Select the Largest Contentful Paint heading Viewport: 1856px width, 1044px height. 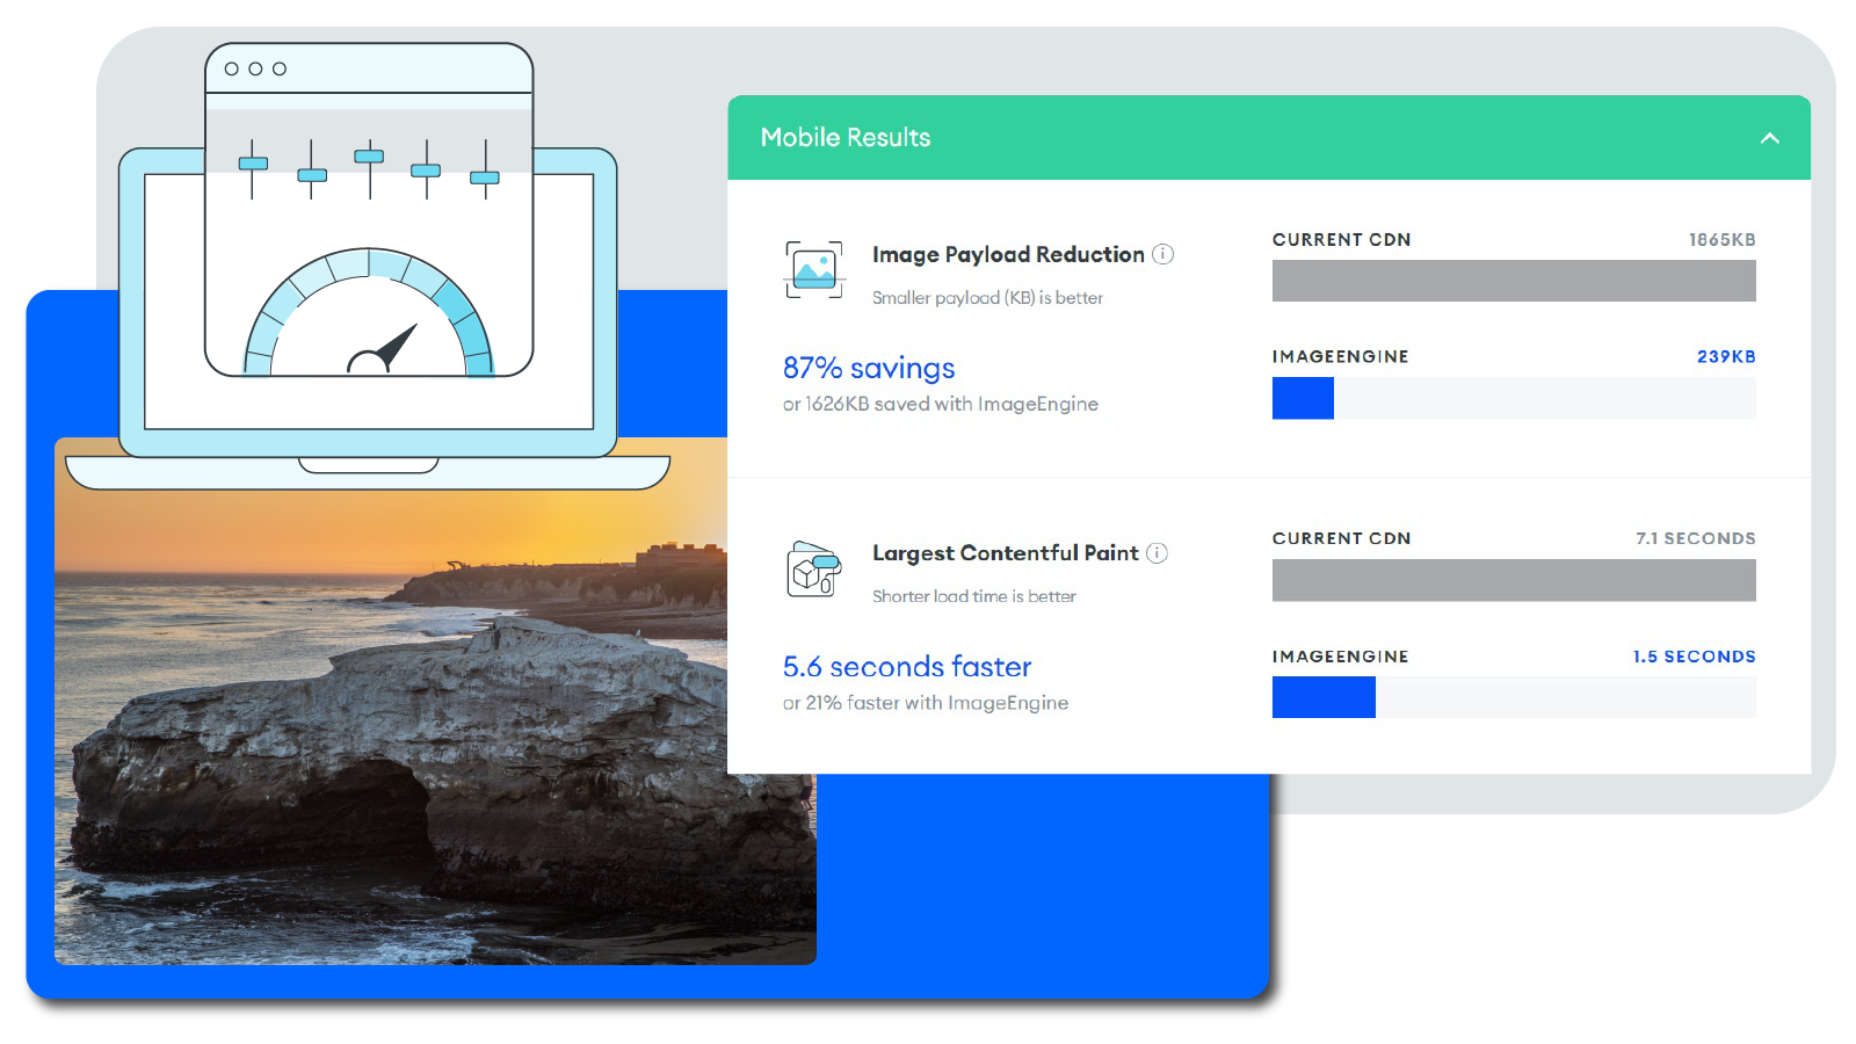1005,553
